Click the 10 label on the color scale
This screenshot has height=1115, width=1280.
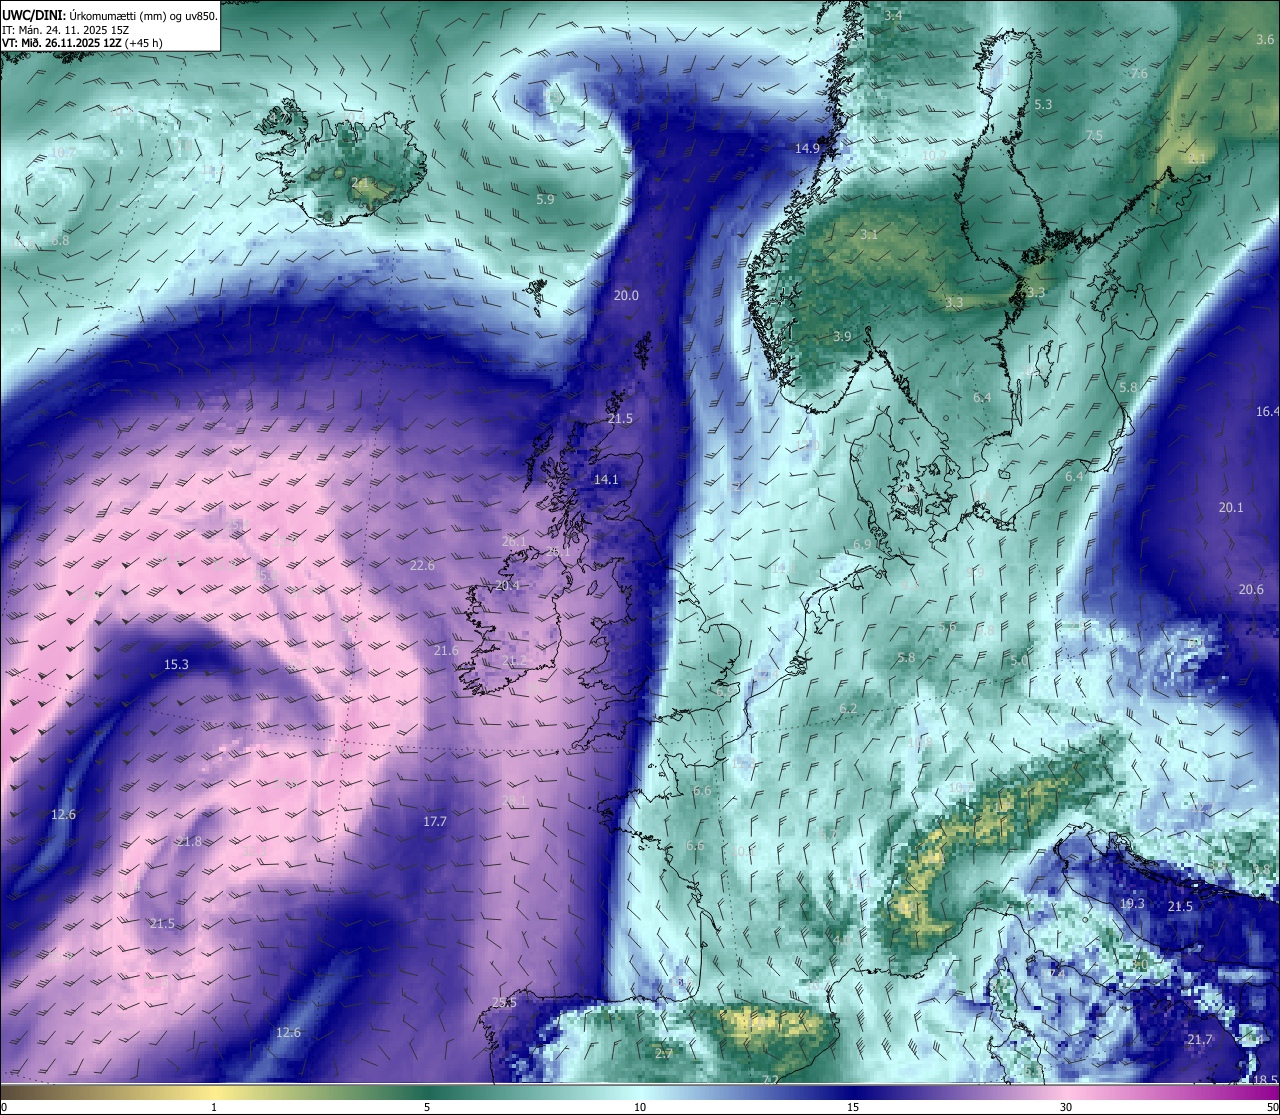coord(639,1106)
